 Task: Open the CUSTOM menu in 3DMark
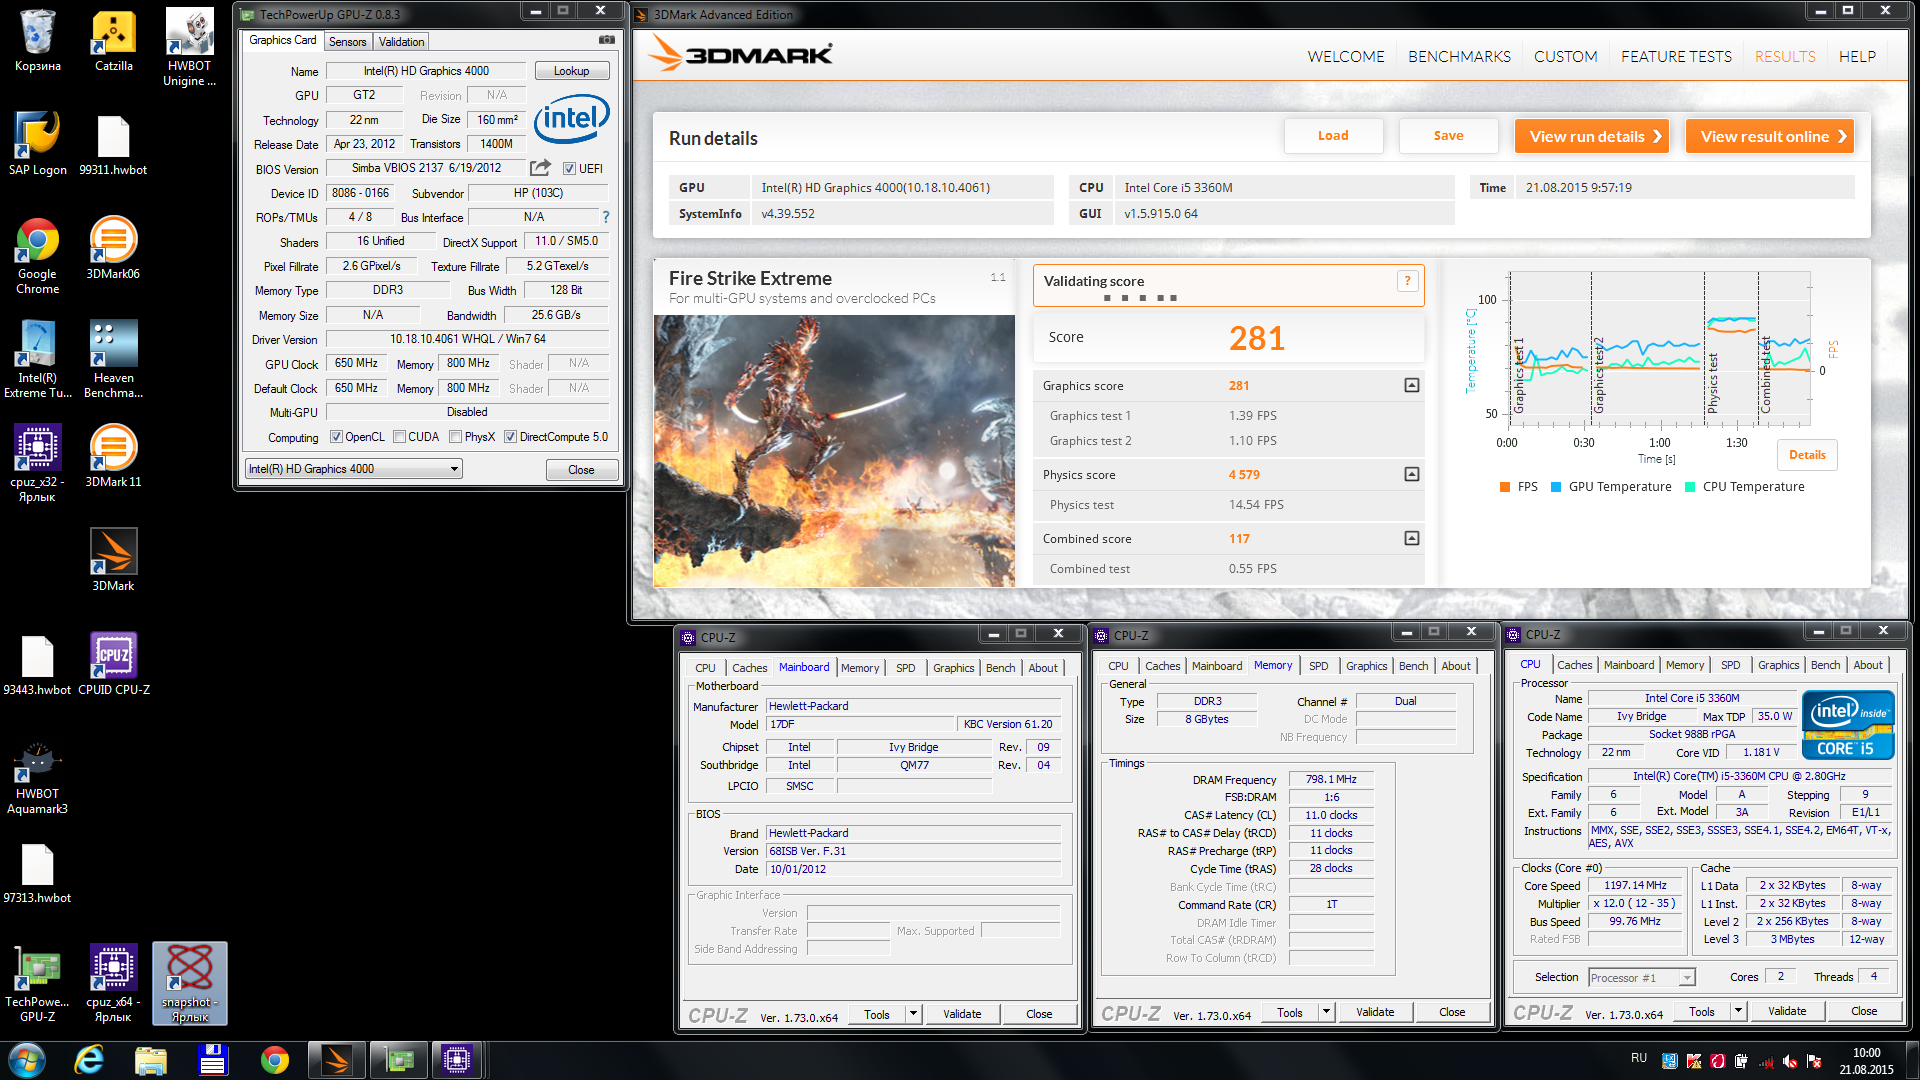click(x=1565, y=57)
